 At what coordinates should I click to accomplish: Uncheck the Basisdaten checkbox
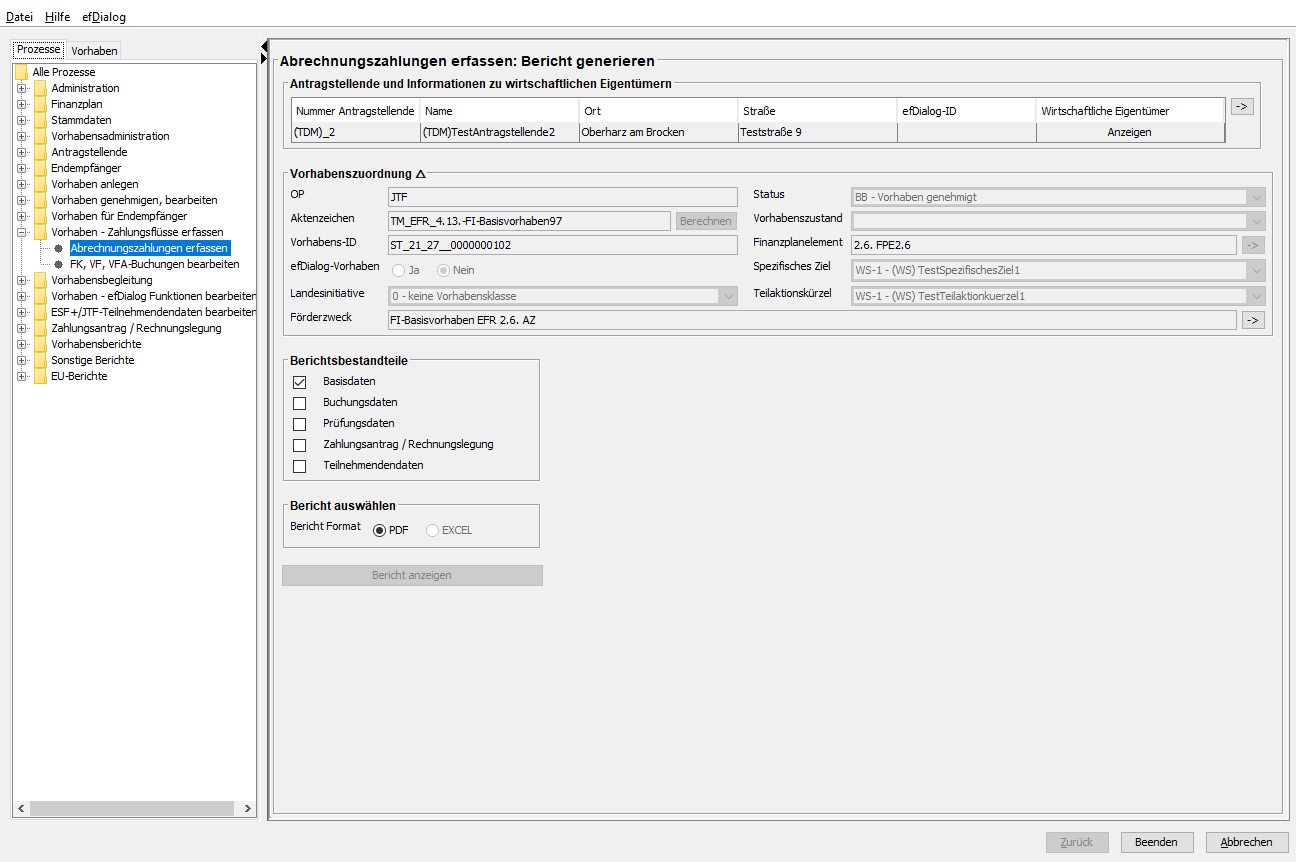pos(299,382)
